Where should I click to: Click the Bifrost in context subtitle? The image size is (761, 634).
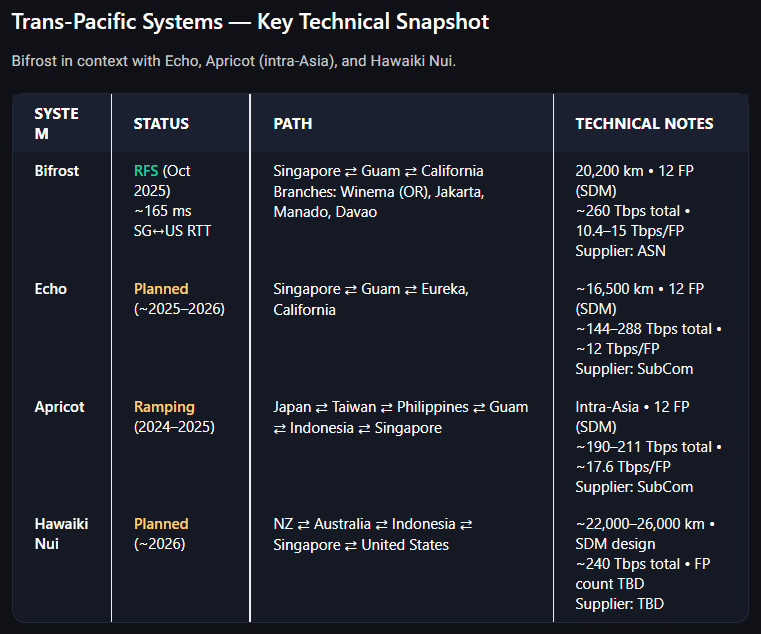point(234,61)
